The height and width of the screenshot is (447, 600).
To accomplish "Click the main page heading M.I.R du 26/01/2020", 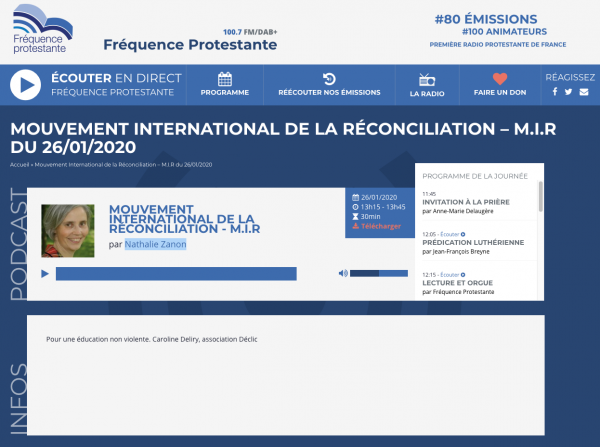I will click(x=283, y=138).
